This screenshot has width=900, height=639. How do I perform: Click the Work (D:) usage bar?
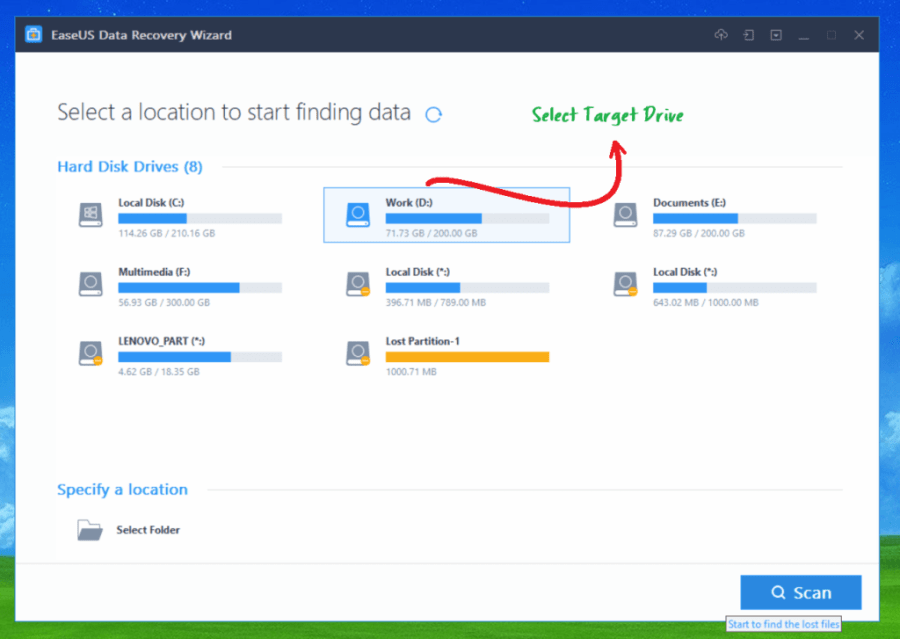[467, 218]
